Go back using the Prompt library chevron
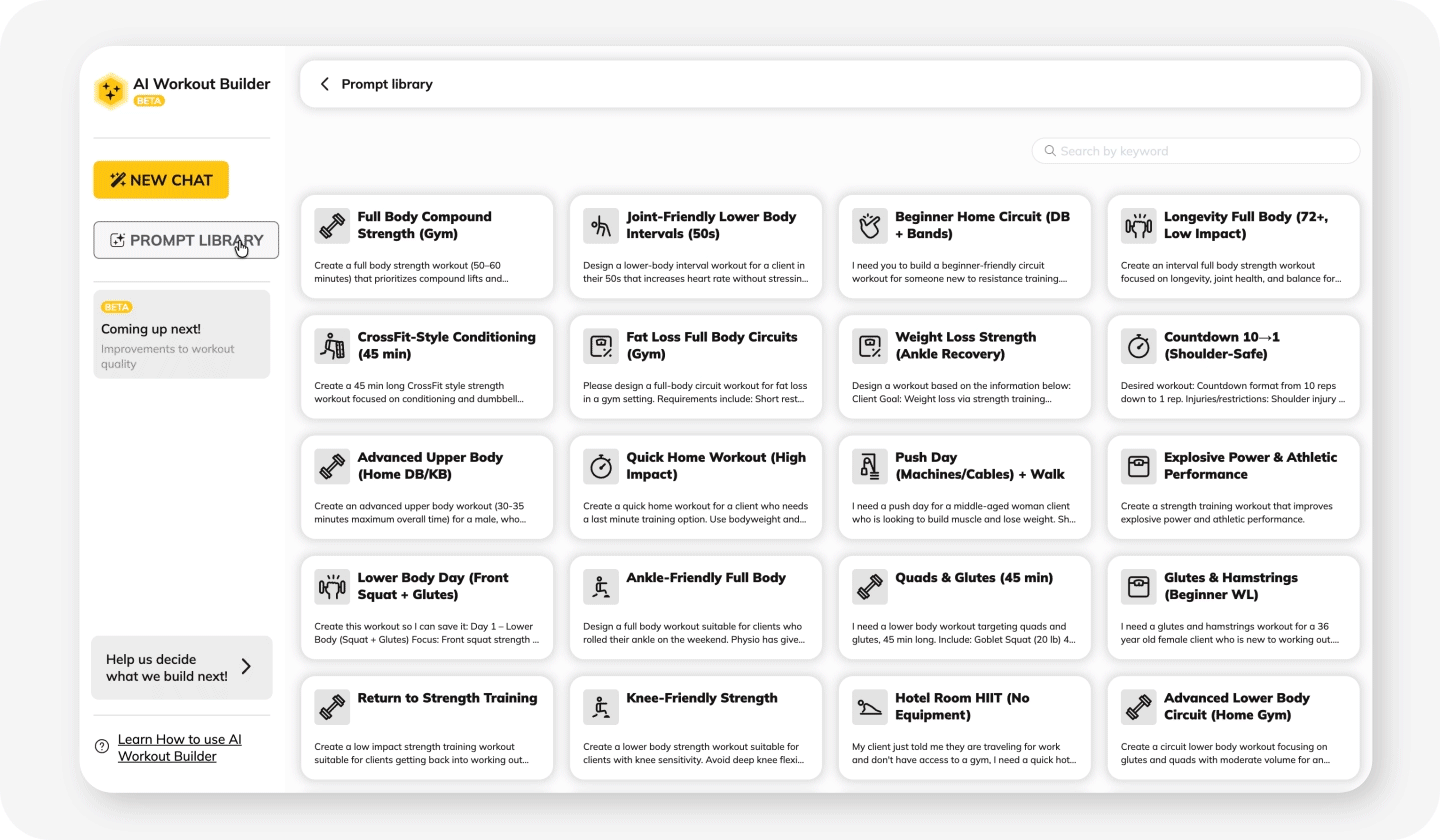 325,84
